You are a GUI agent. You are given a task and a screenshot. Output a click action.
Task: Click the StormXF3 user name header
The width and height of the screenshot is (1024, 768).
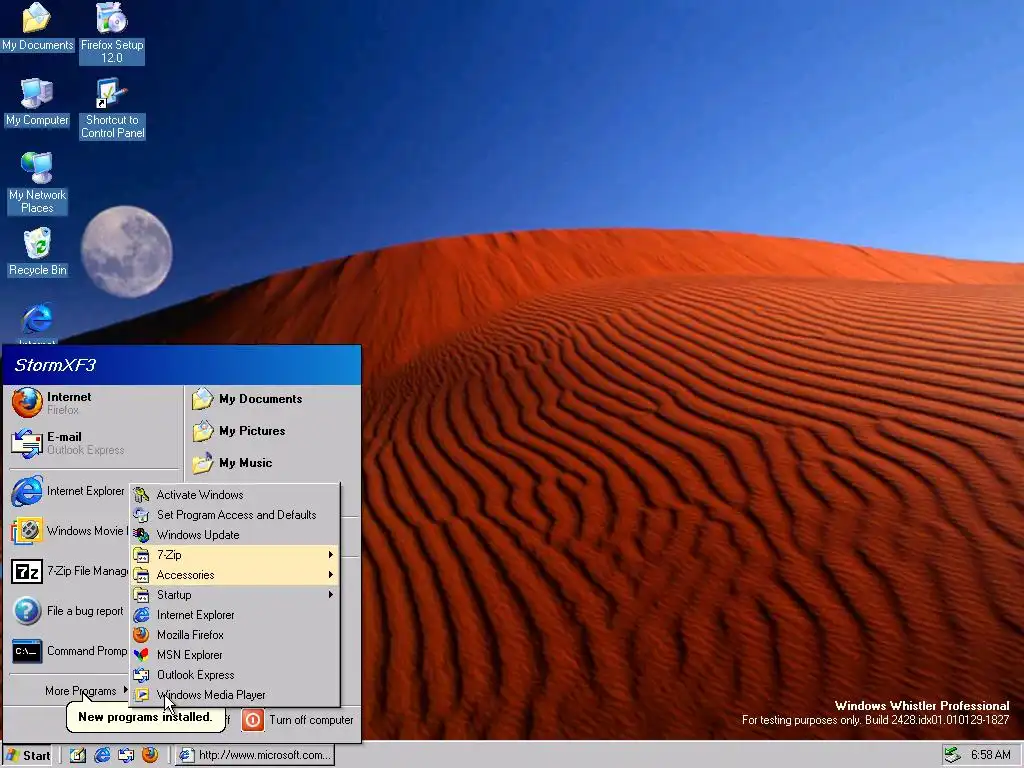click(55, 365)
